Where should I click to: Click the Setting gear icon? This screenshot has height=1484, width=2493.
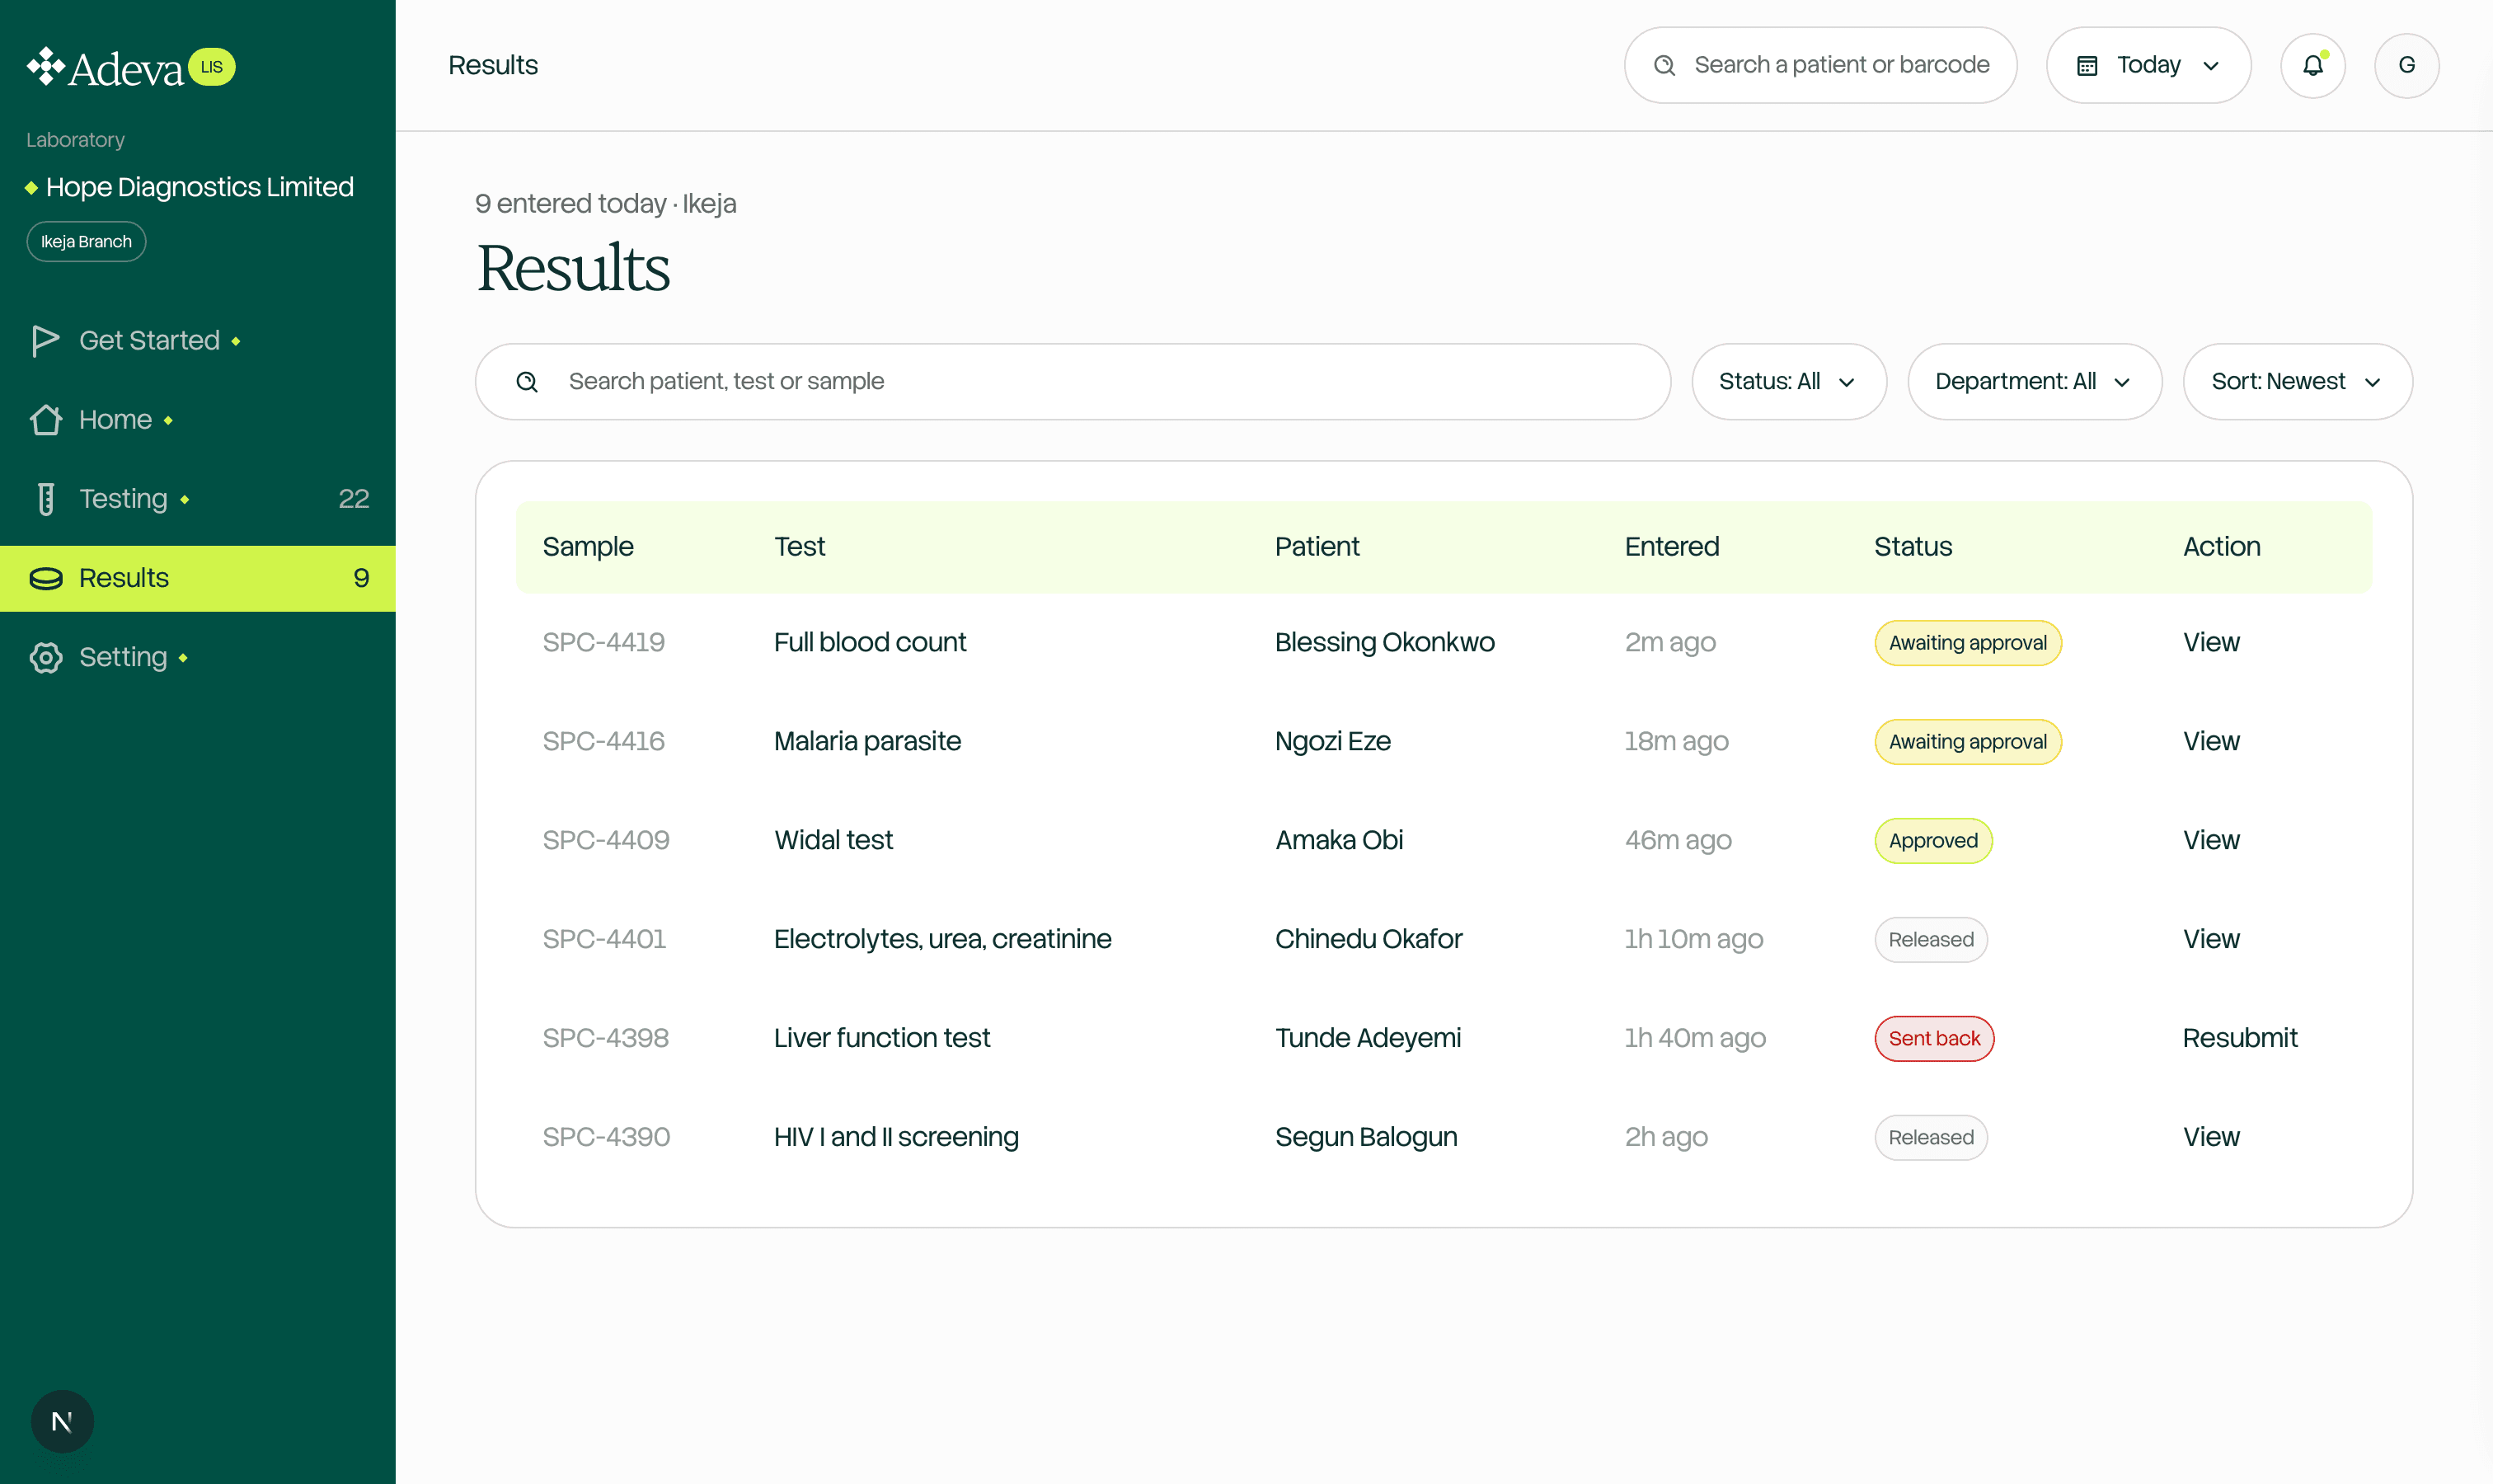coord(46,657)
